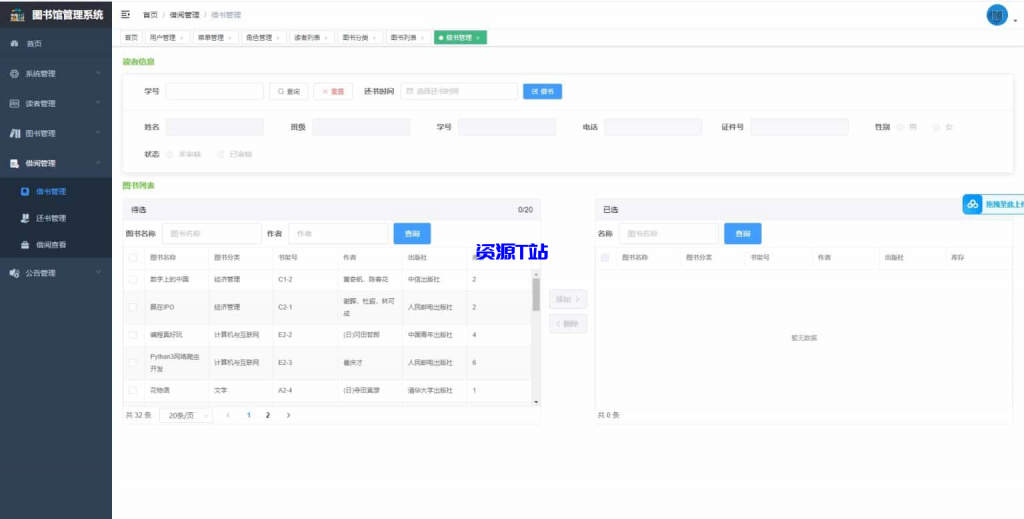Check the box for 编程真好玩
Viewport: 1024px width, 519px height.
click(133, 335)
